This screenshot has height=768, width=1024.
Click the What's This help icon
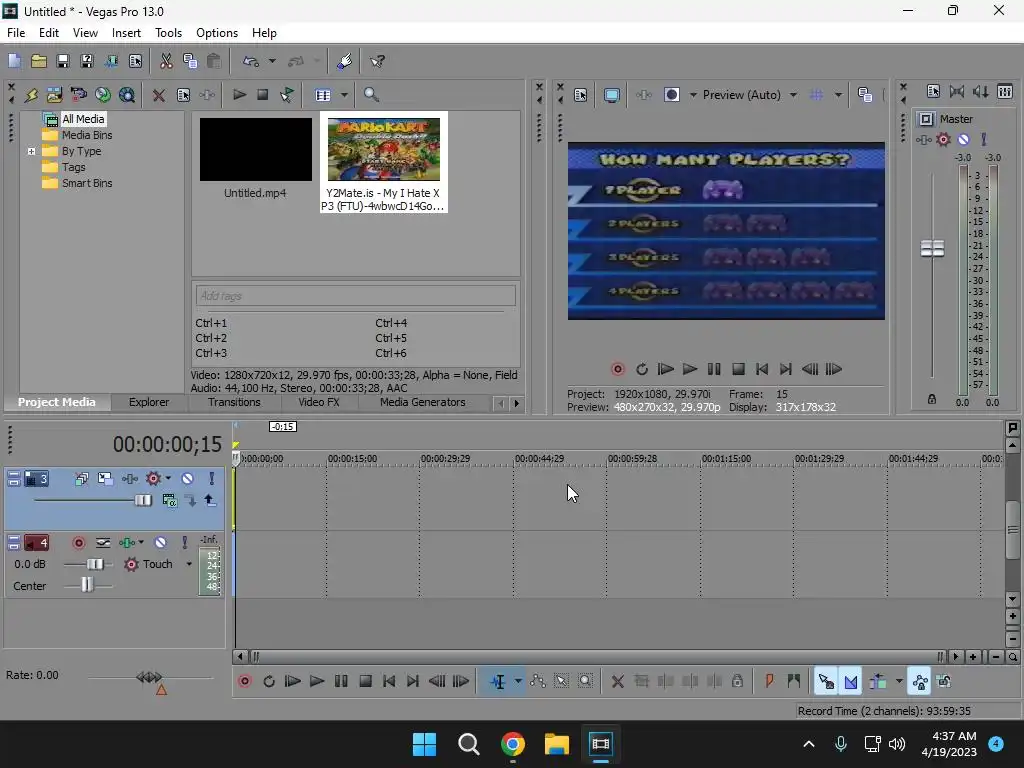point(377,61)
